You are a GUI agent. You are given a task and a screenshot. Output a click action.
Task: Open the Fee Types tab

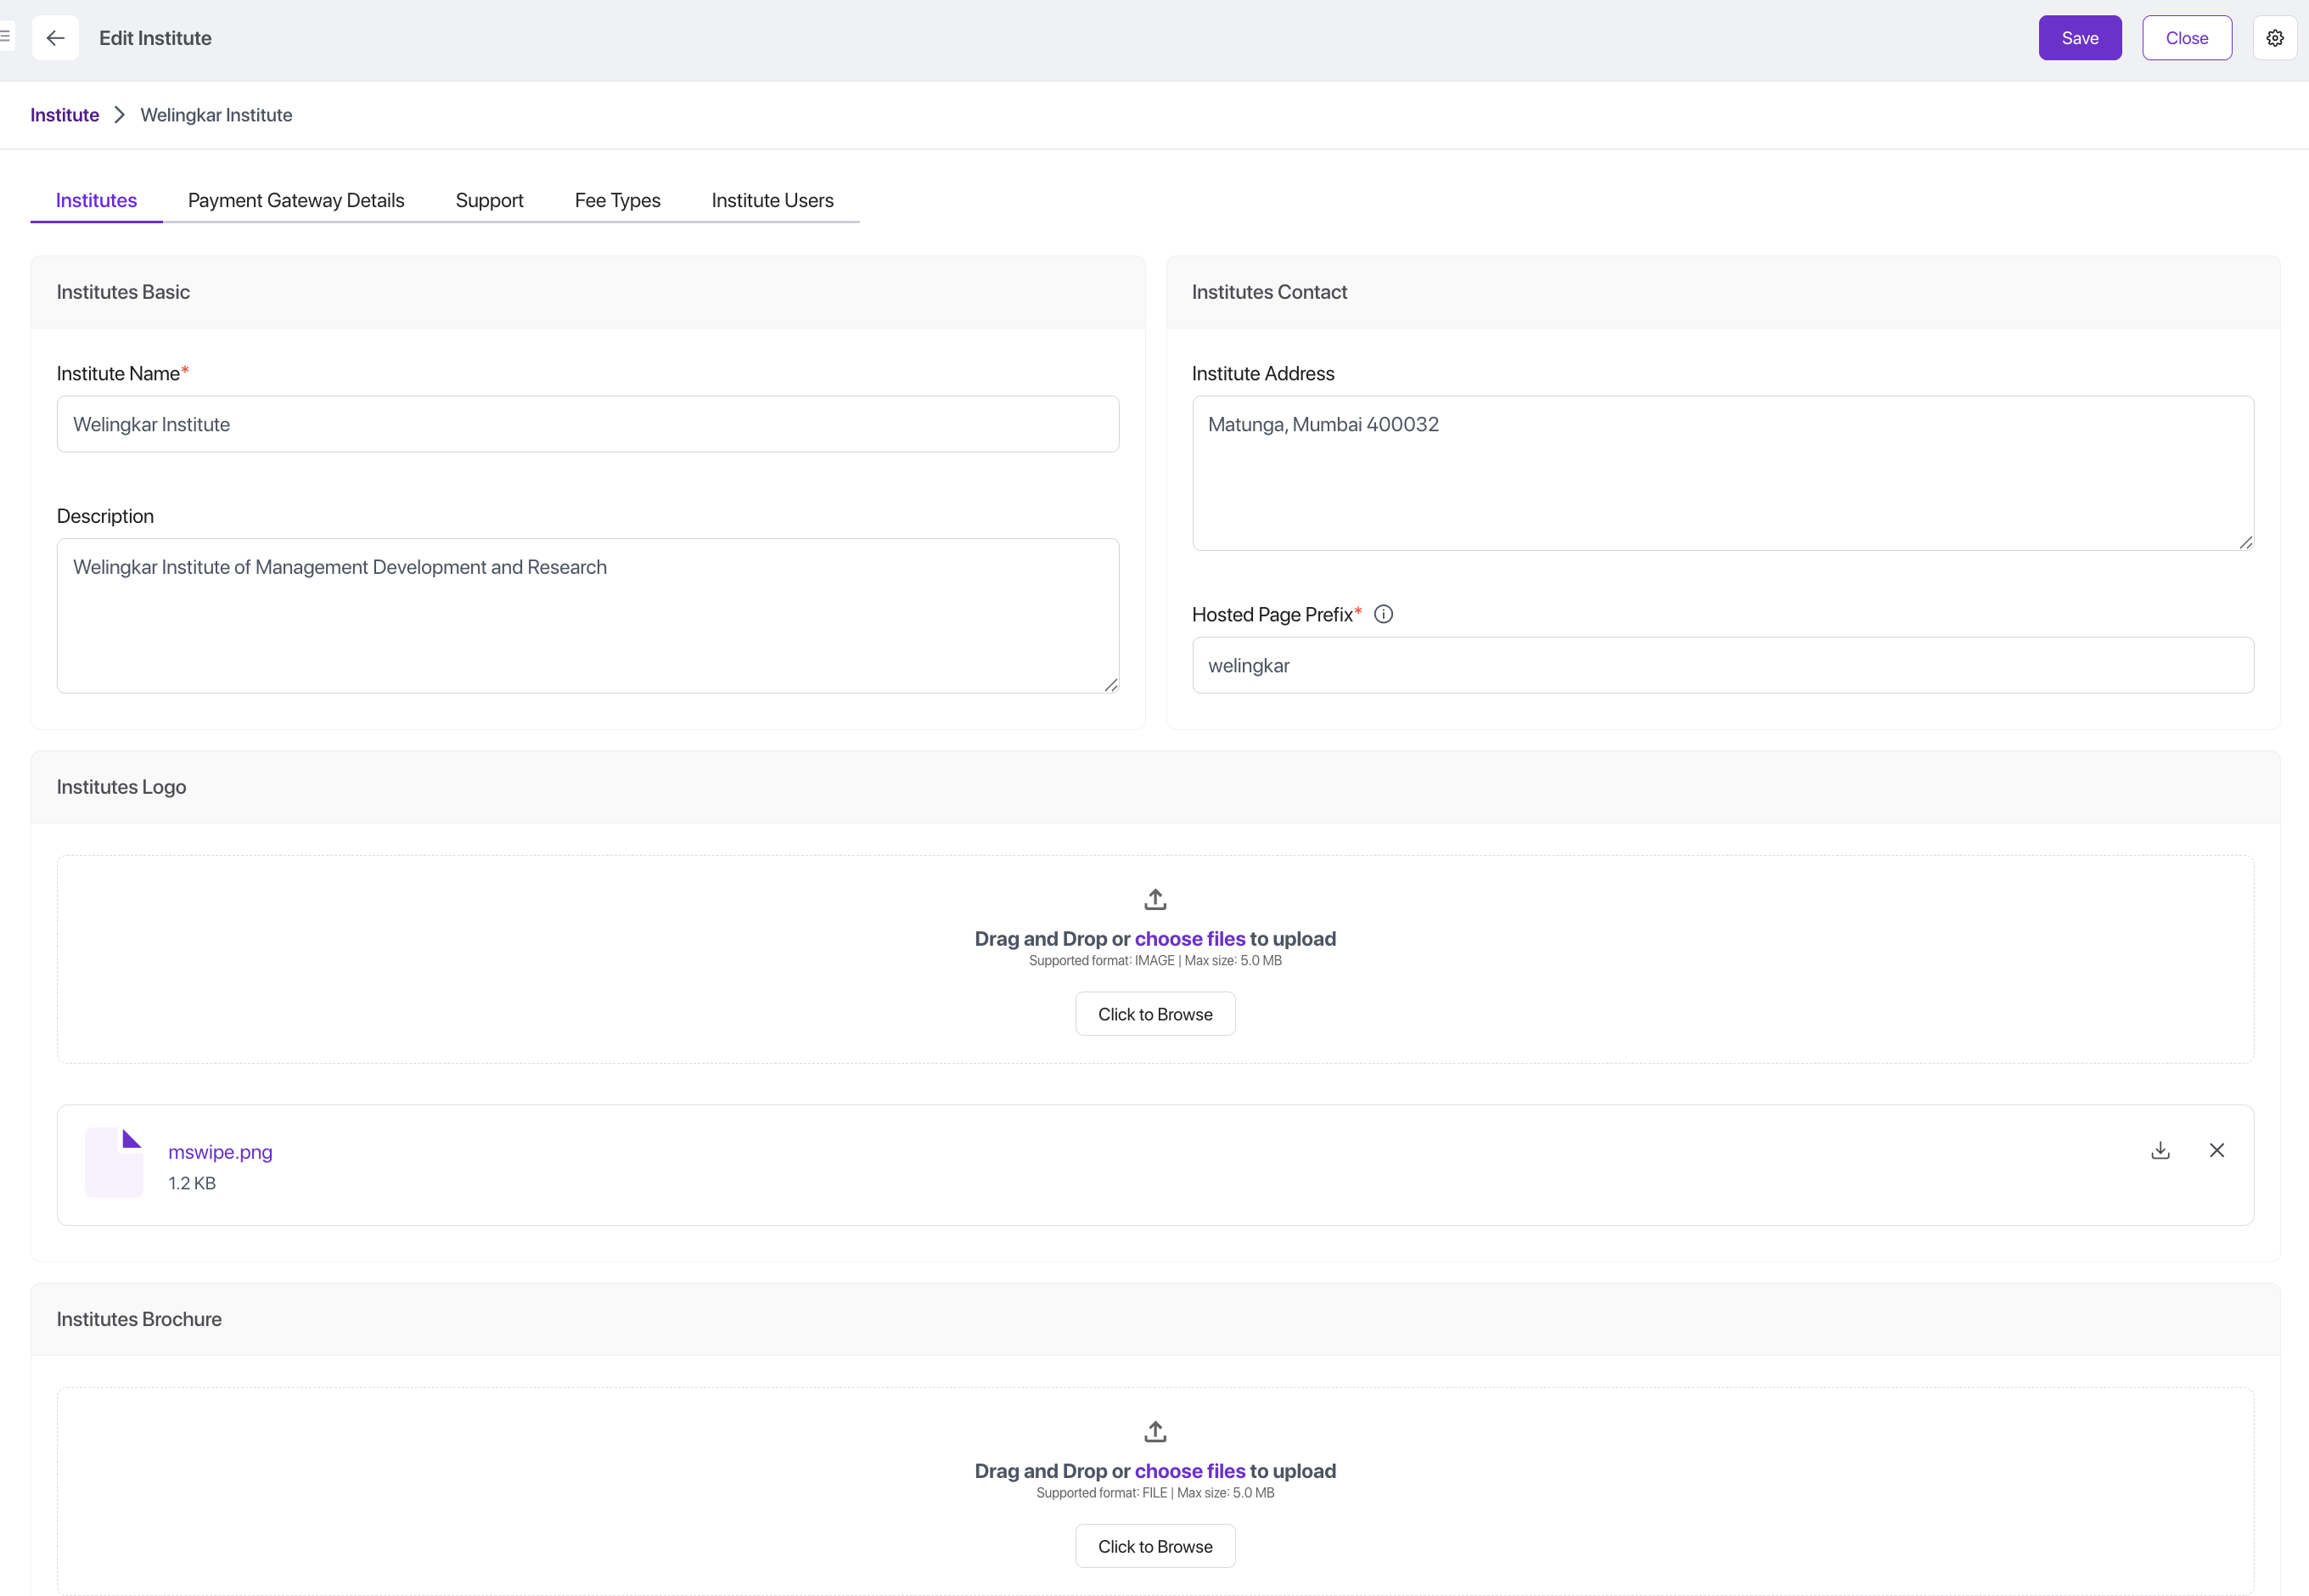[617, 200]
